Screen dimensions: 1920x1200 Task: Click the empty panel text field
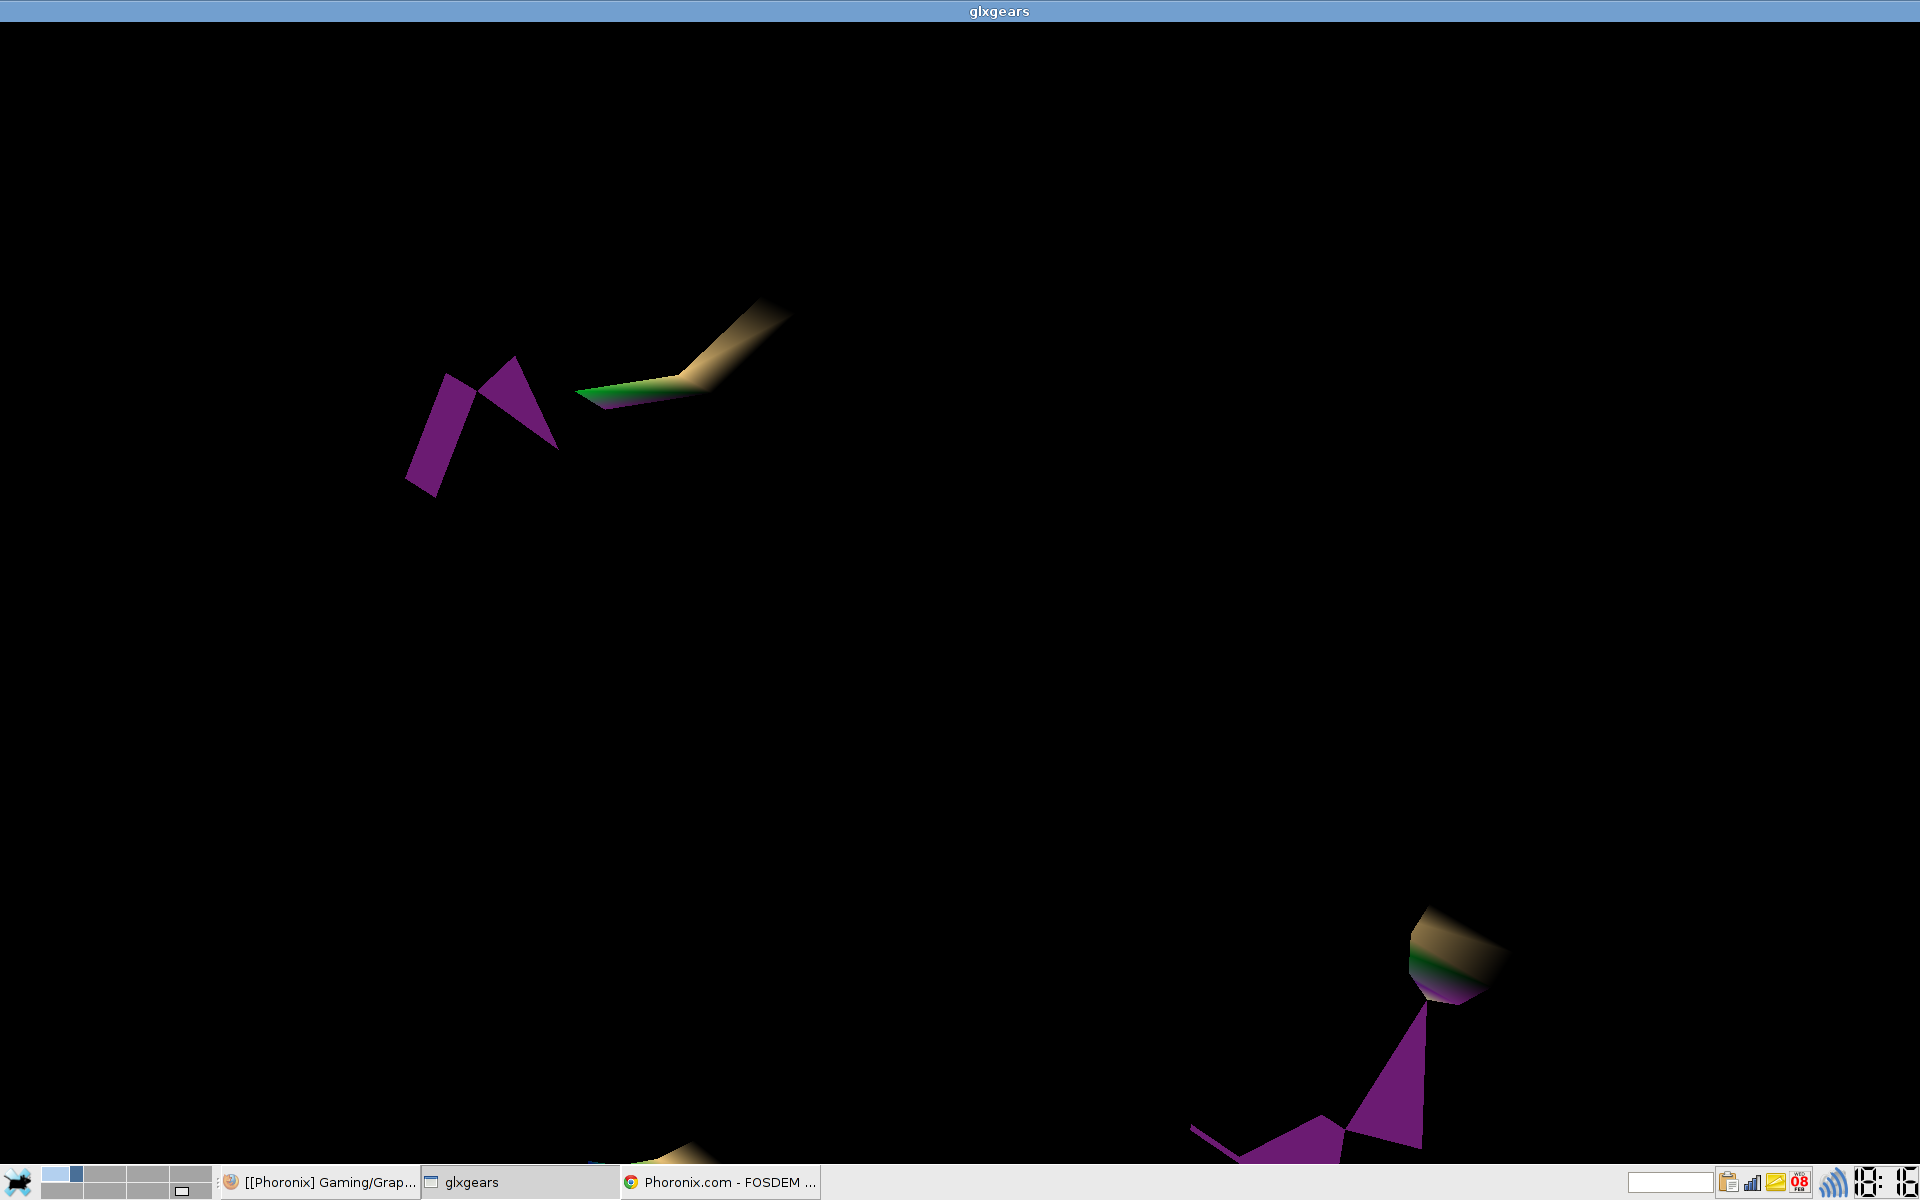(x=1670, y=1182)
